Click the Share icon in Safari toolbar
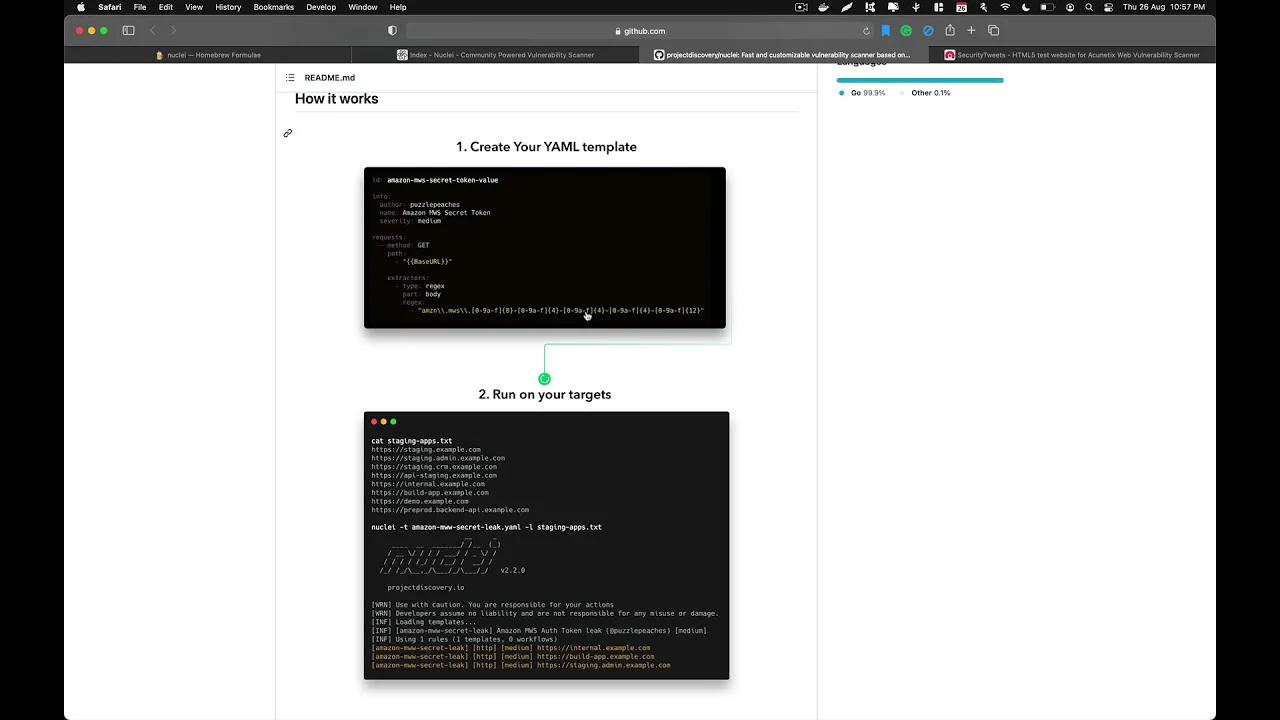 tap(950, 31)
